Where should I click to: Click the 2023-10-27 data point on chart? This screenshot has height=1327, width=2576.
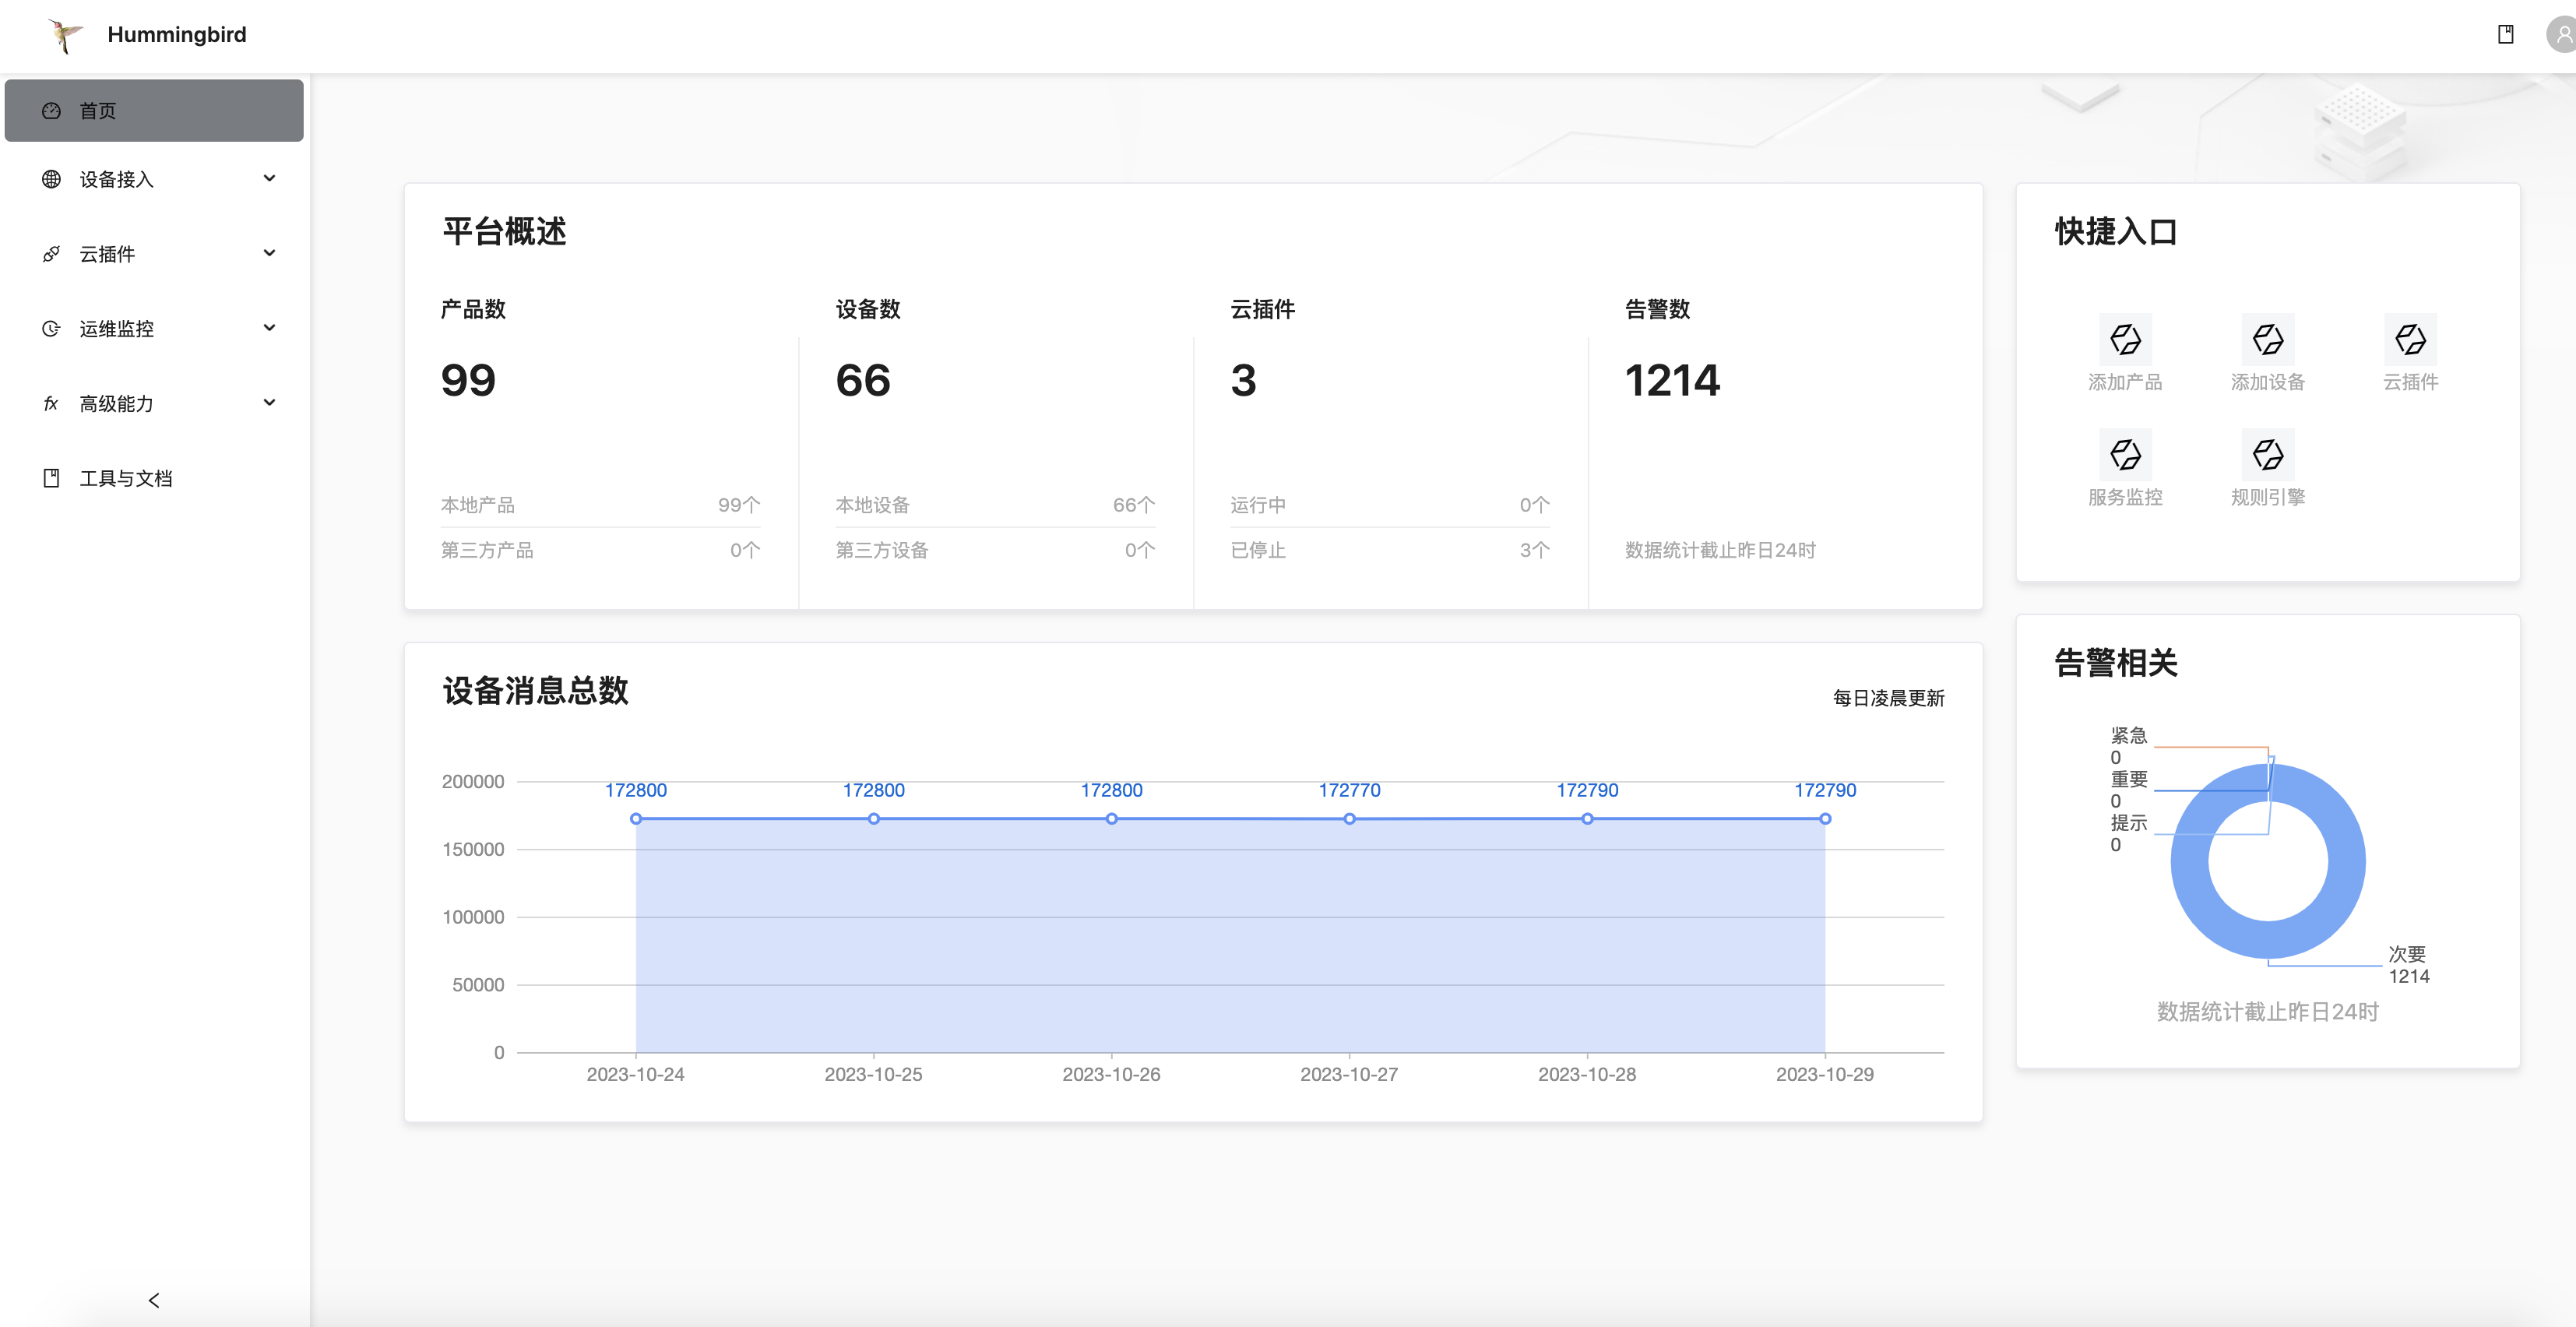coord(1349,819)
